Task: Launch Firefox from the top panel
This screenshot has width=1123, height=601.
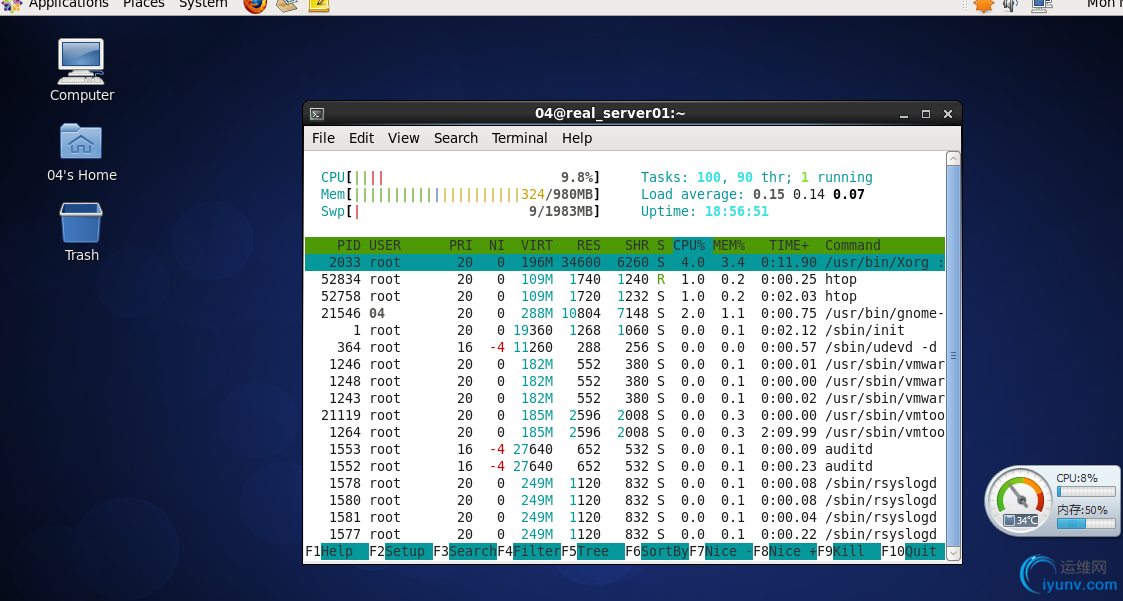Action: 255,5
